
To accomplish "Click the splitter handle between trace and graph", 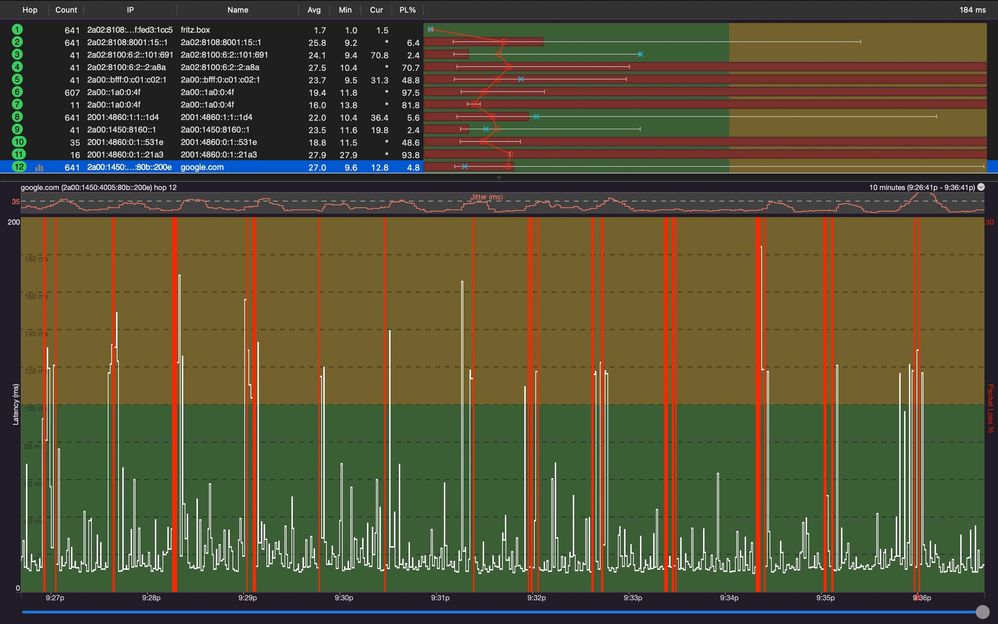I will pos(499,177).
